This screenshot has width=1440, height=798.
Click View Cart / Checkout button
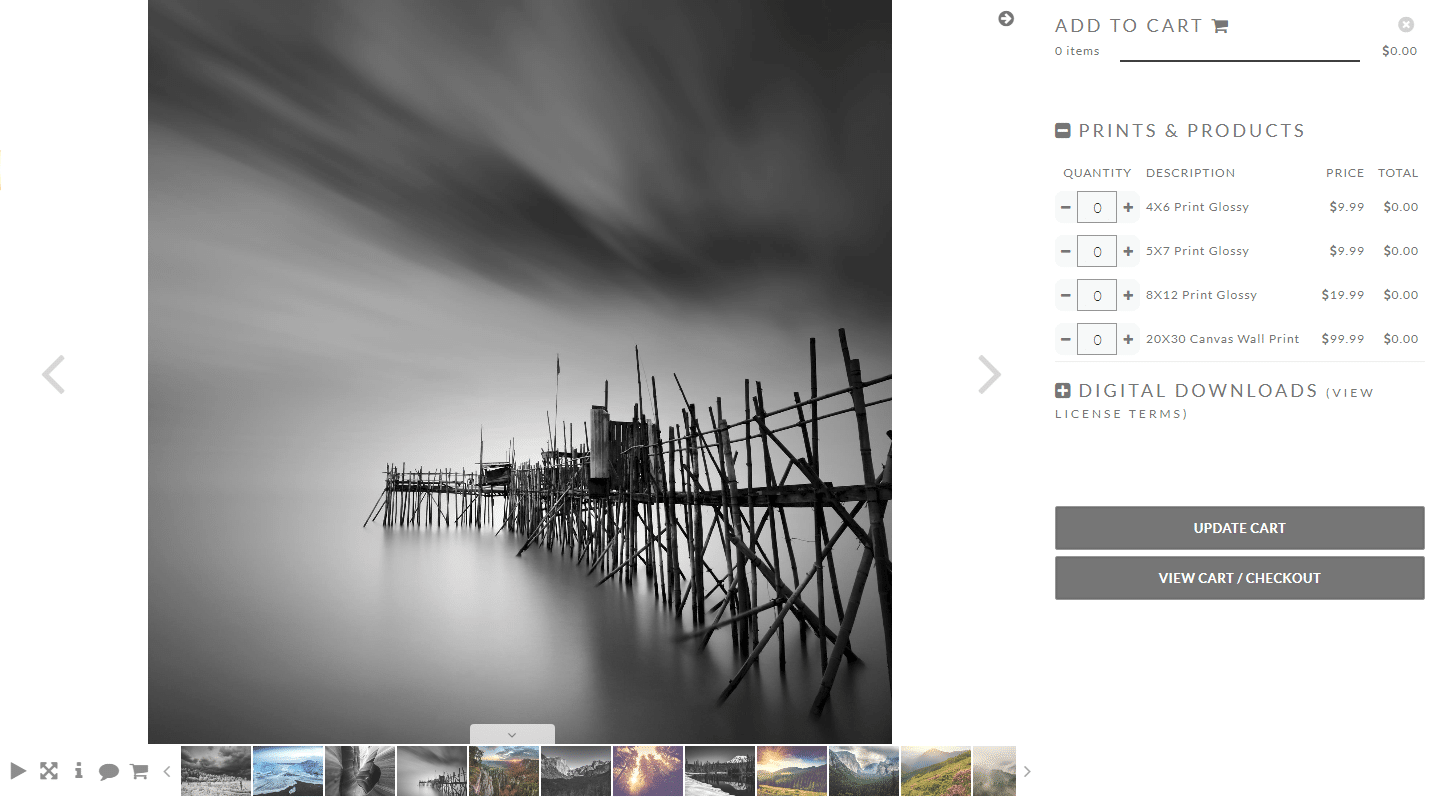click(x=1239, y=578)
